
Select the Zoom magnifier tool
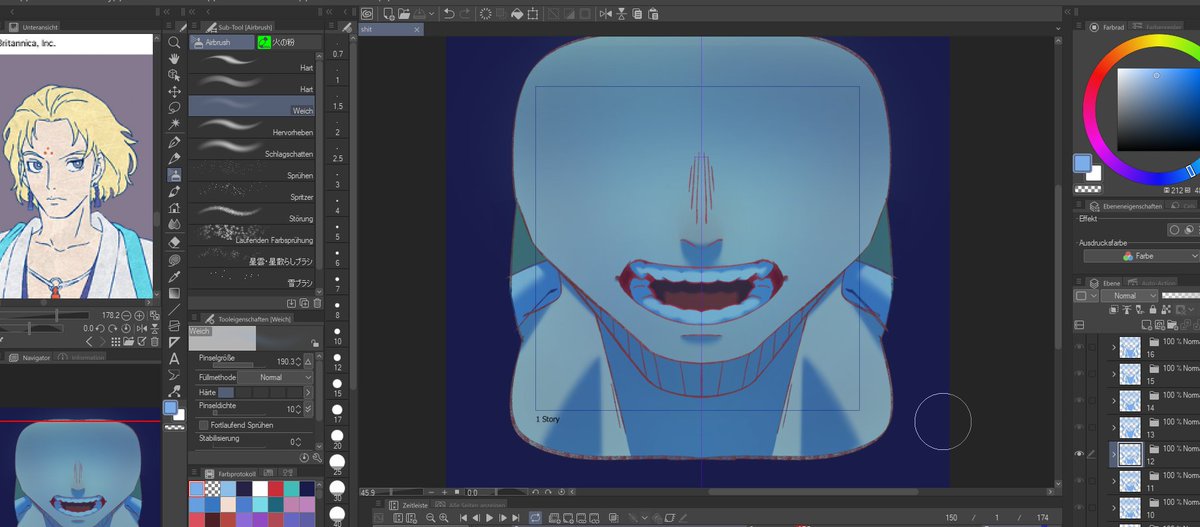tap(174, 43)
